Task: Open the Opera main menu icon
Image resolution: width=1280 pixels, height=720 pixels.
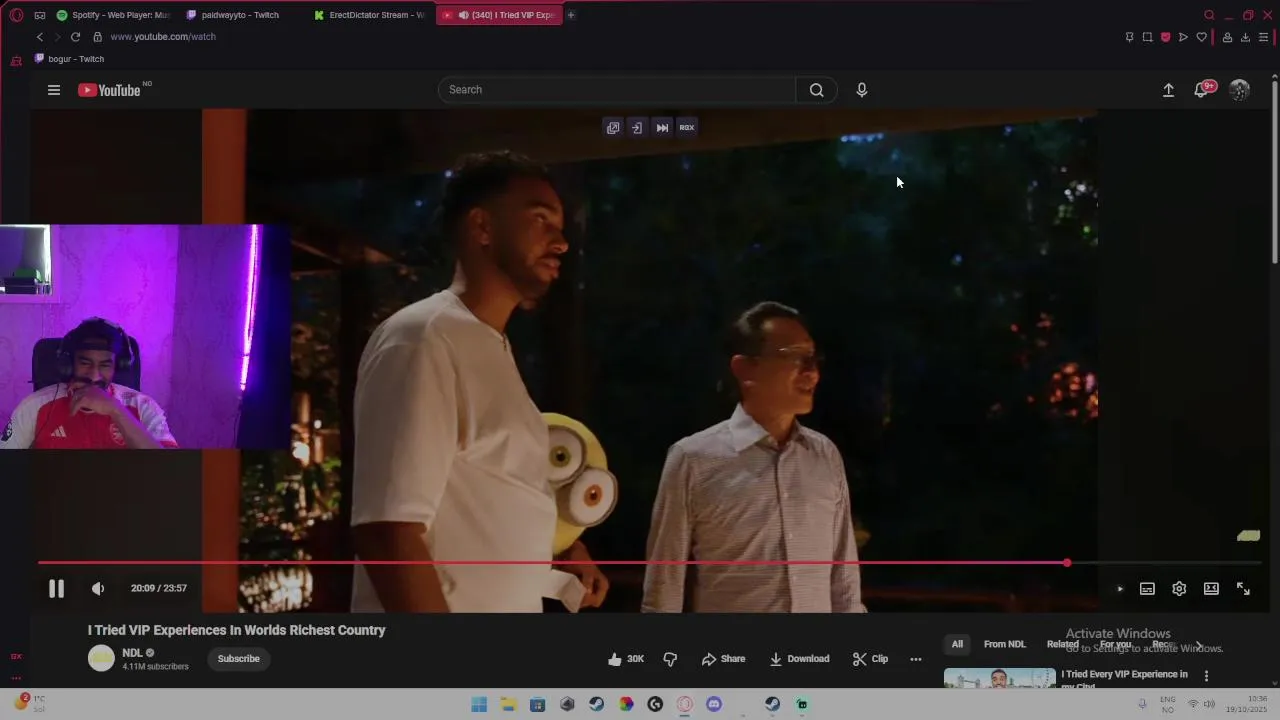Action: pyautogui.click(x=16, y=15)
